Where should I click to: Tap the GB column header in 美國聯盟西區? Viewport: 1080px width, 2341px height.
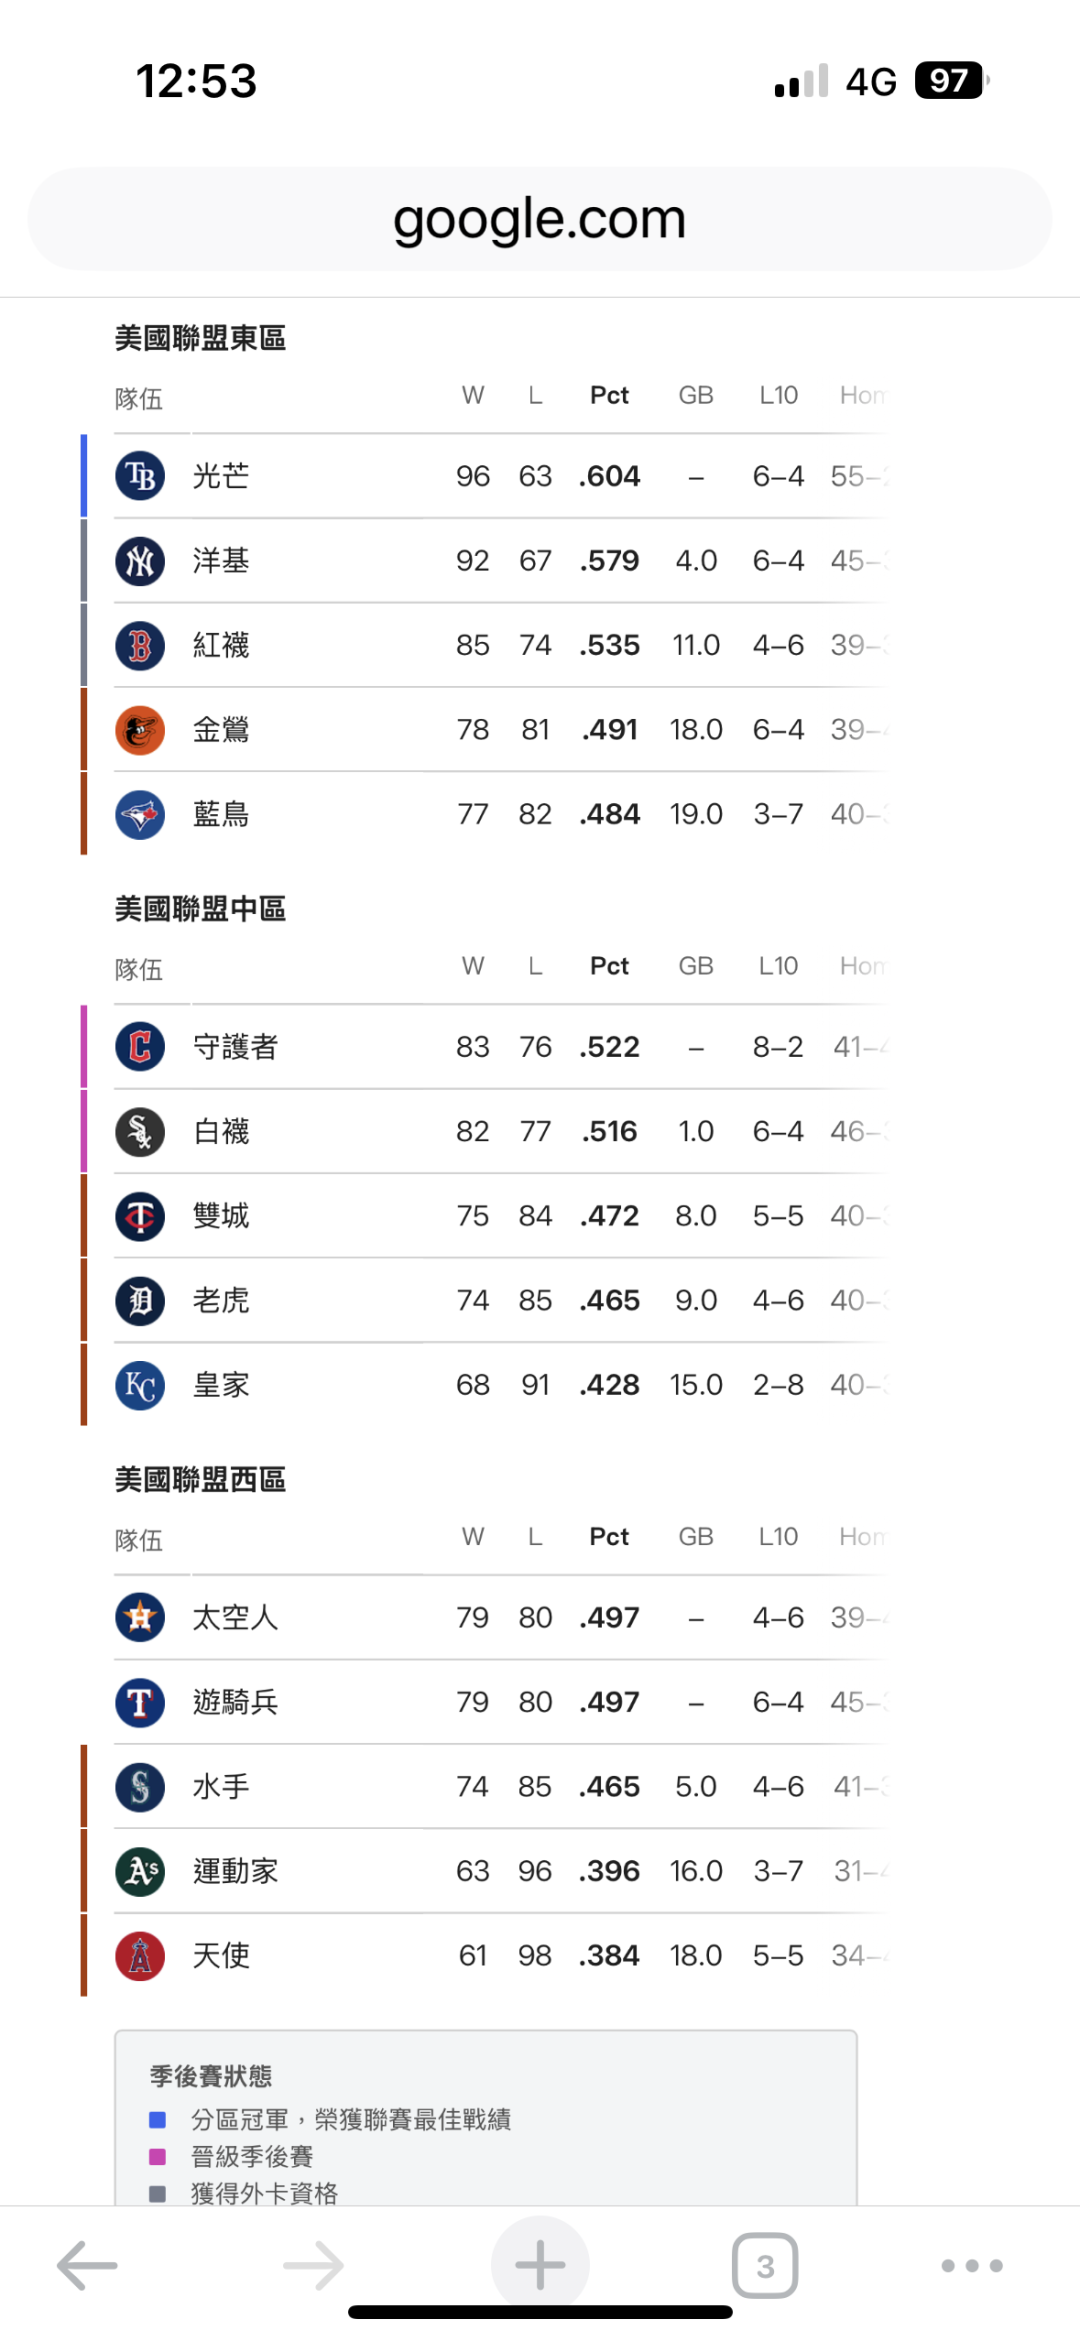click(x=696, y=1537)
